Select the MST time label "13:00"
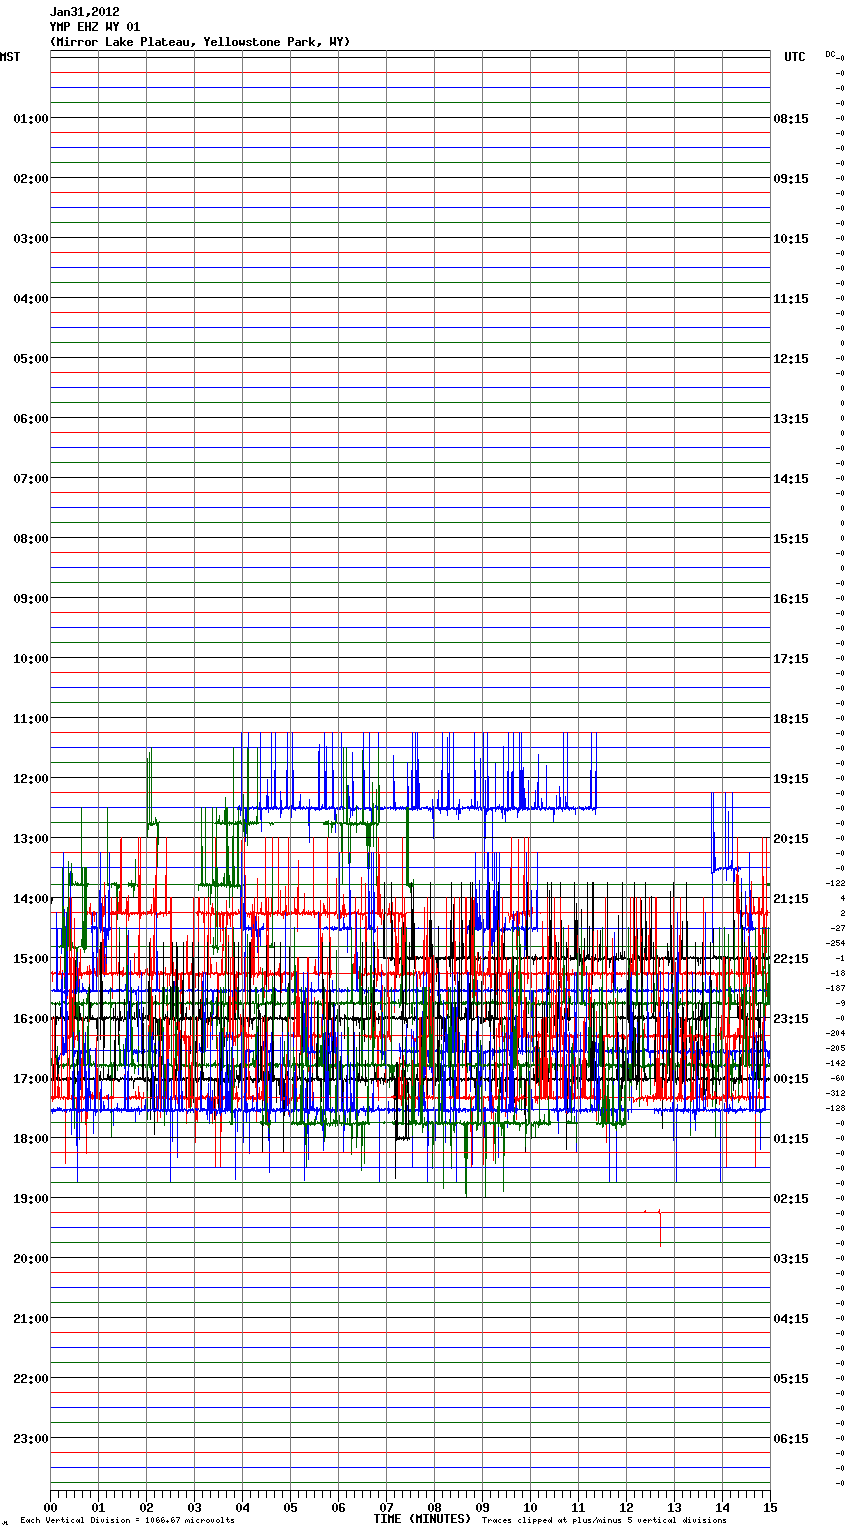This screenshot has height=1534, width=850. pos(31,839)
